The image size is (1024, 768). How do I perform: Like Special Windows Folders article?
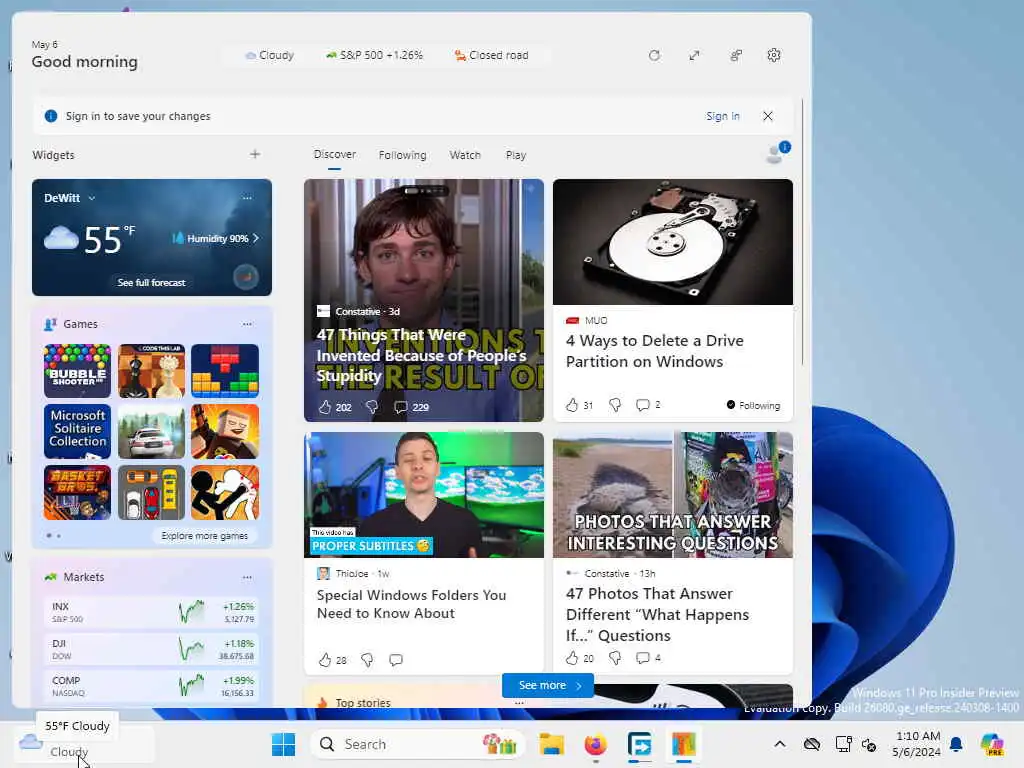tap(325, 660)
